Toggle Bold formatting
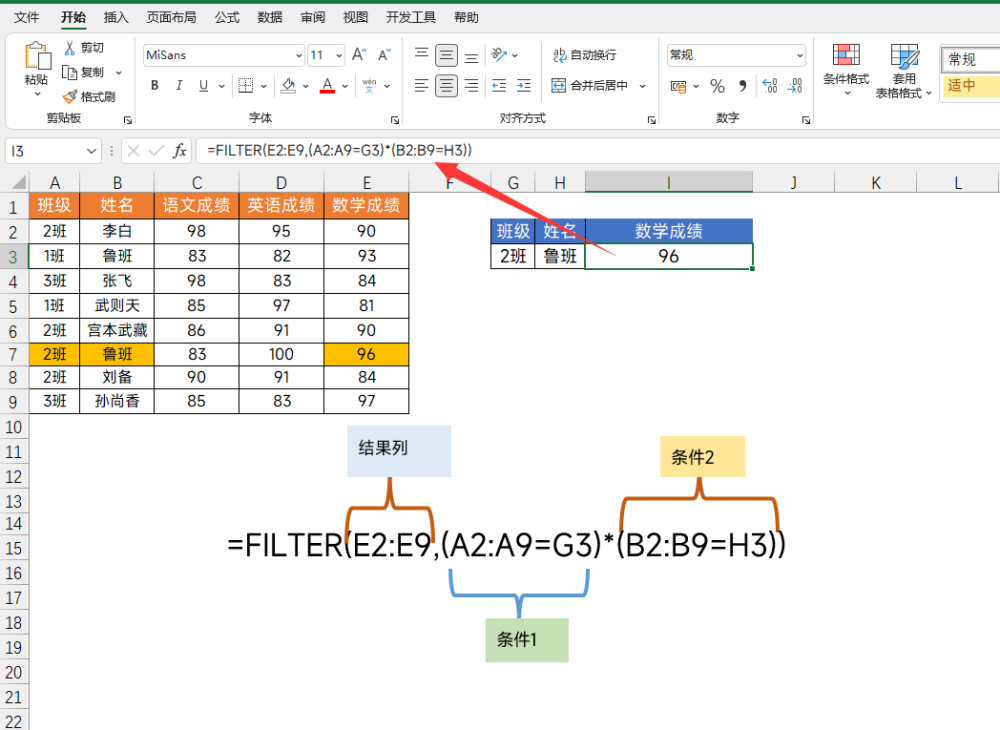 [155, 86]
